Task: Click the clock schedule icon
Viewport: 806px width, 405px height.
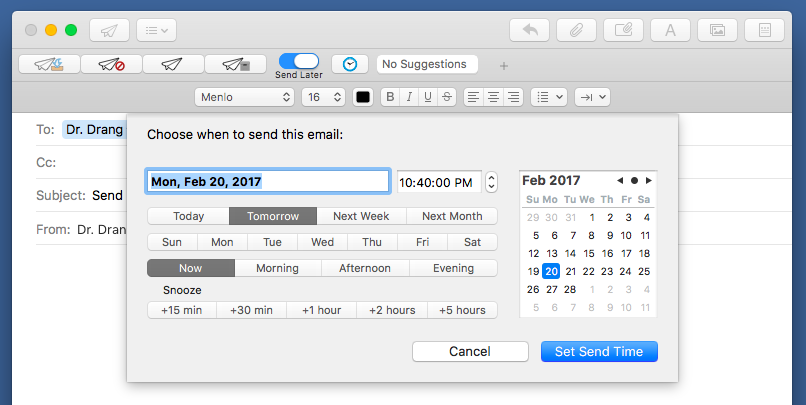Action: (349, 64)
